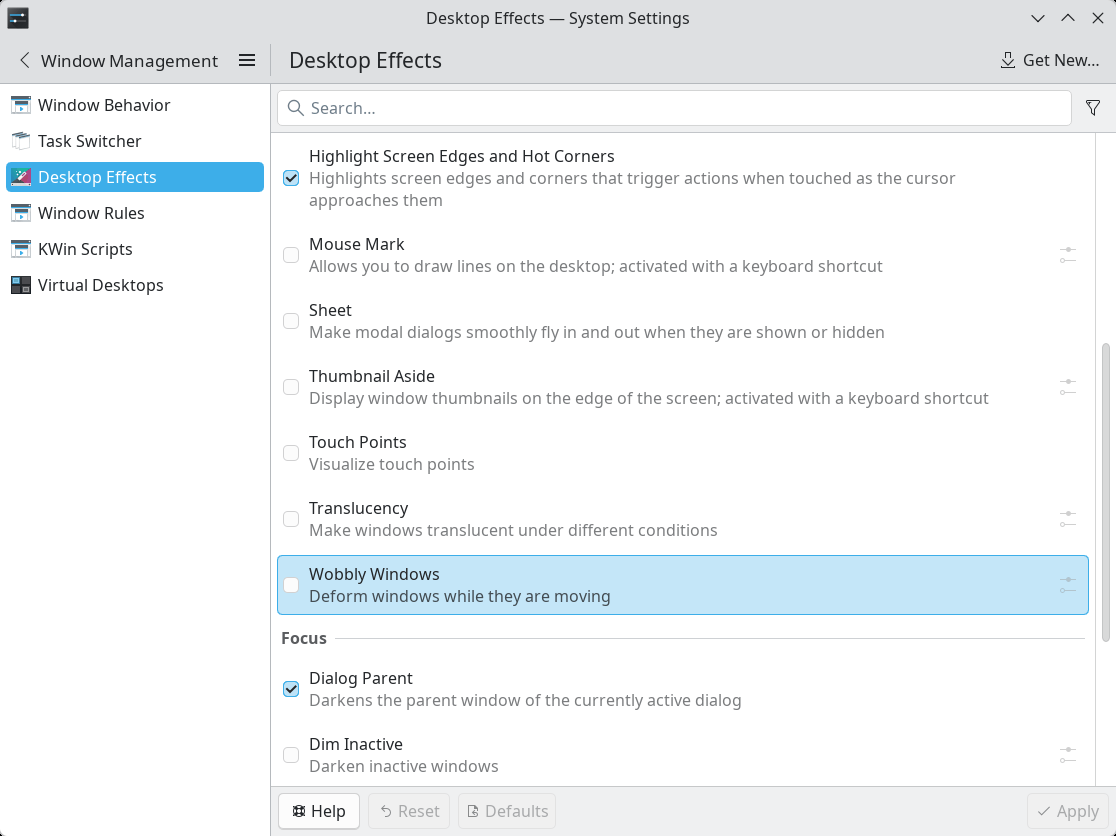Enable the Sheet effect checkbox

click(x=291, y=321)
